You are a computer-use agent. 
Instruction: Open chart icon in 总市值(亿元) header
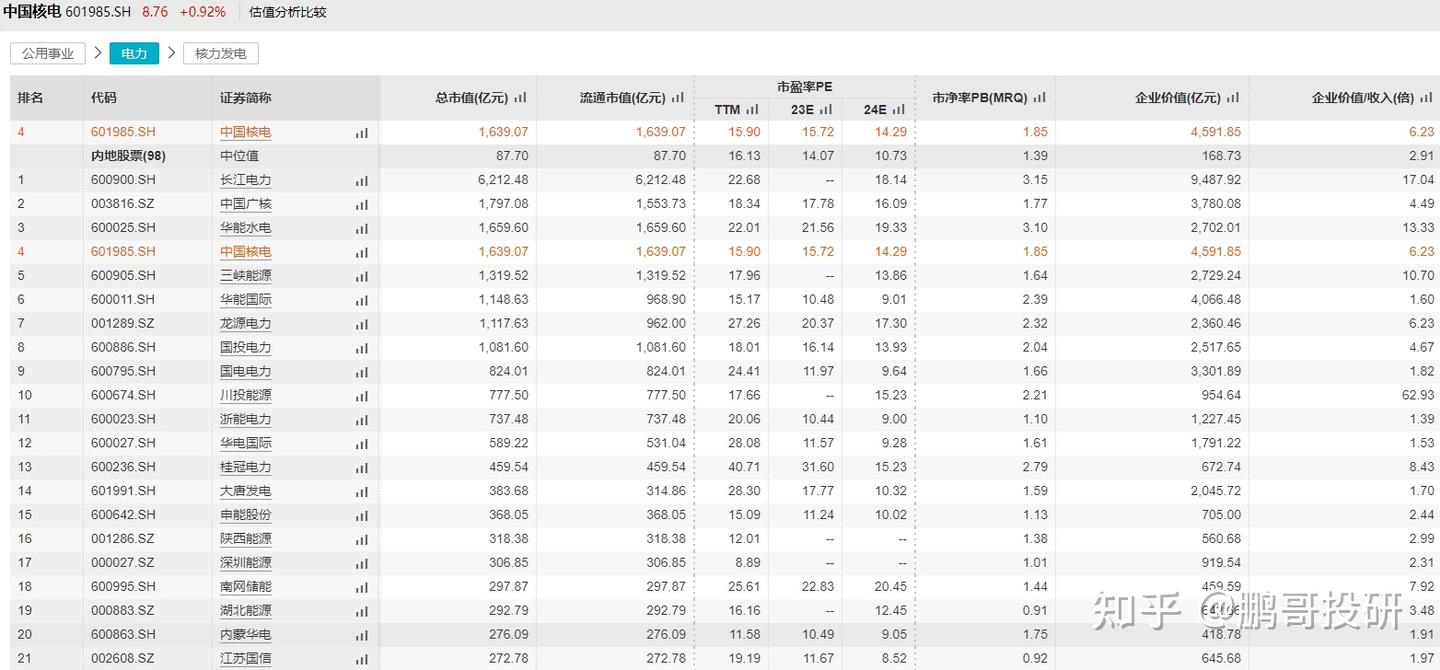click(520, 98)
